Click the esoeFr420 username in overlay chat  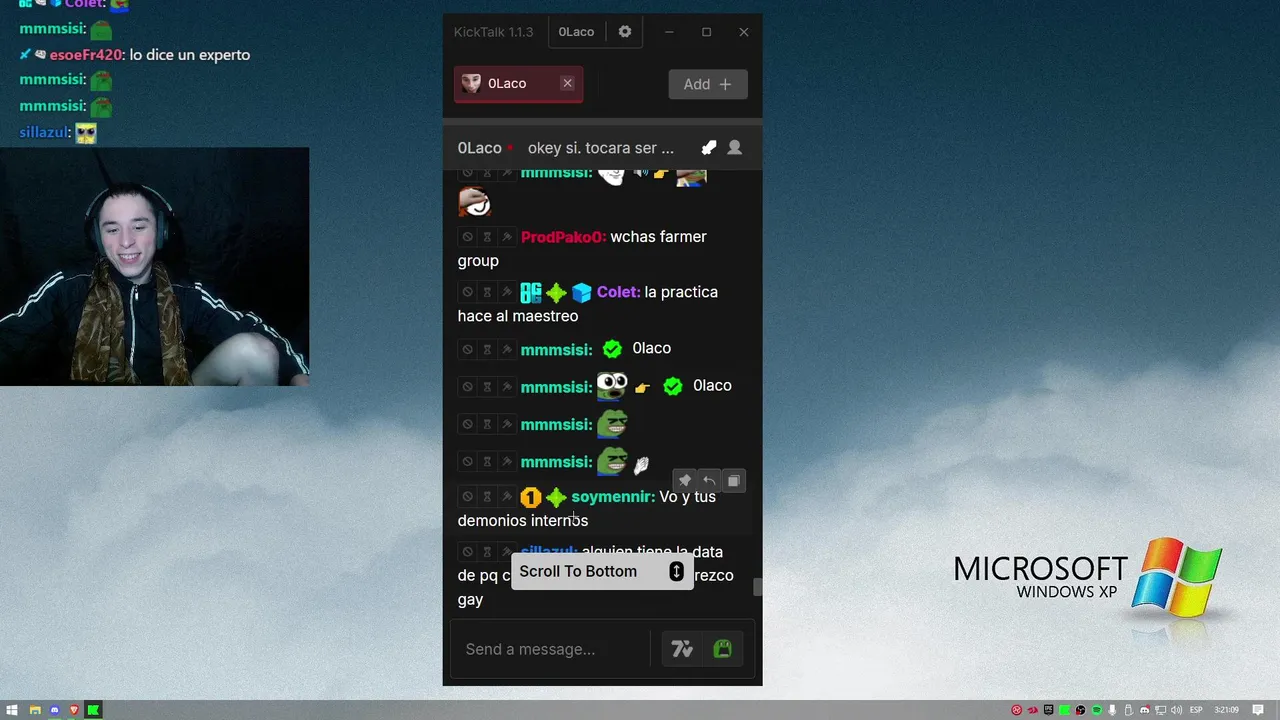[x=87, y=55]
